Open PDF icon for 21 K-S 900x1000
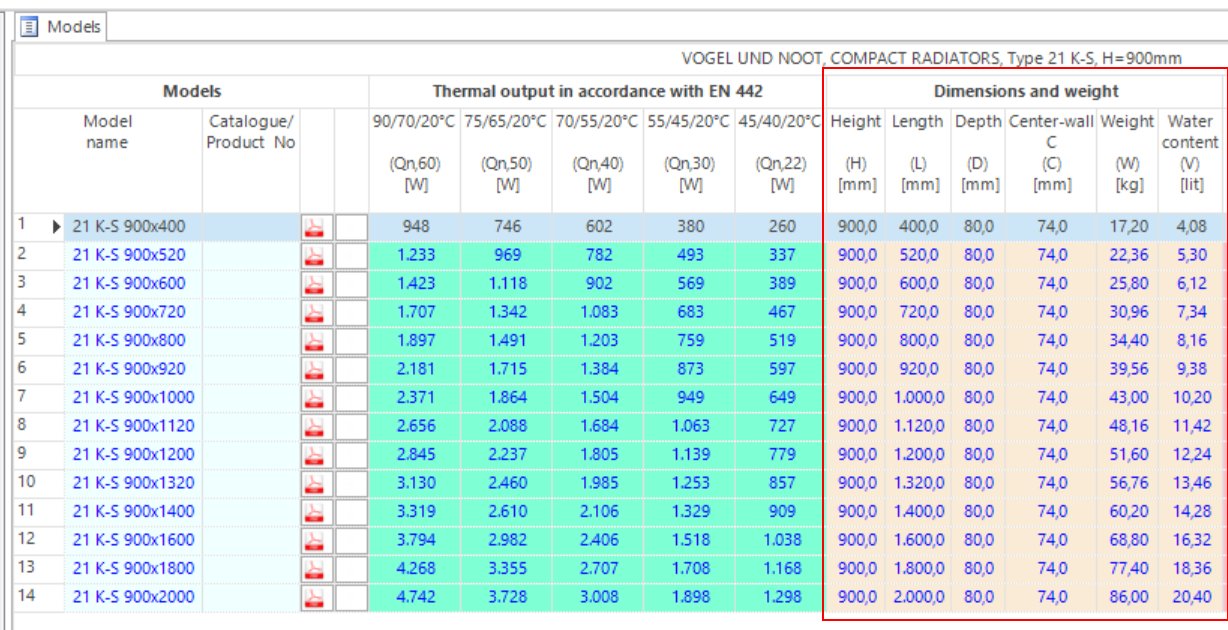This screenshot has width=1228, height=630. [x=315, y=398]
